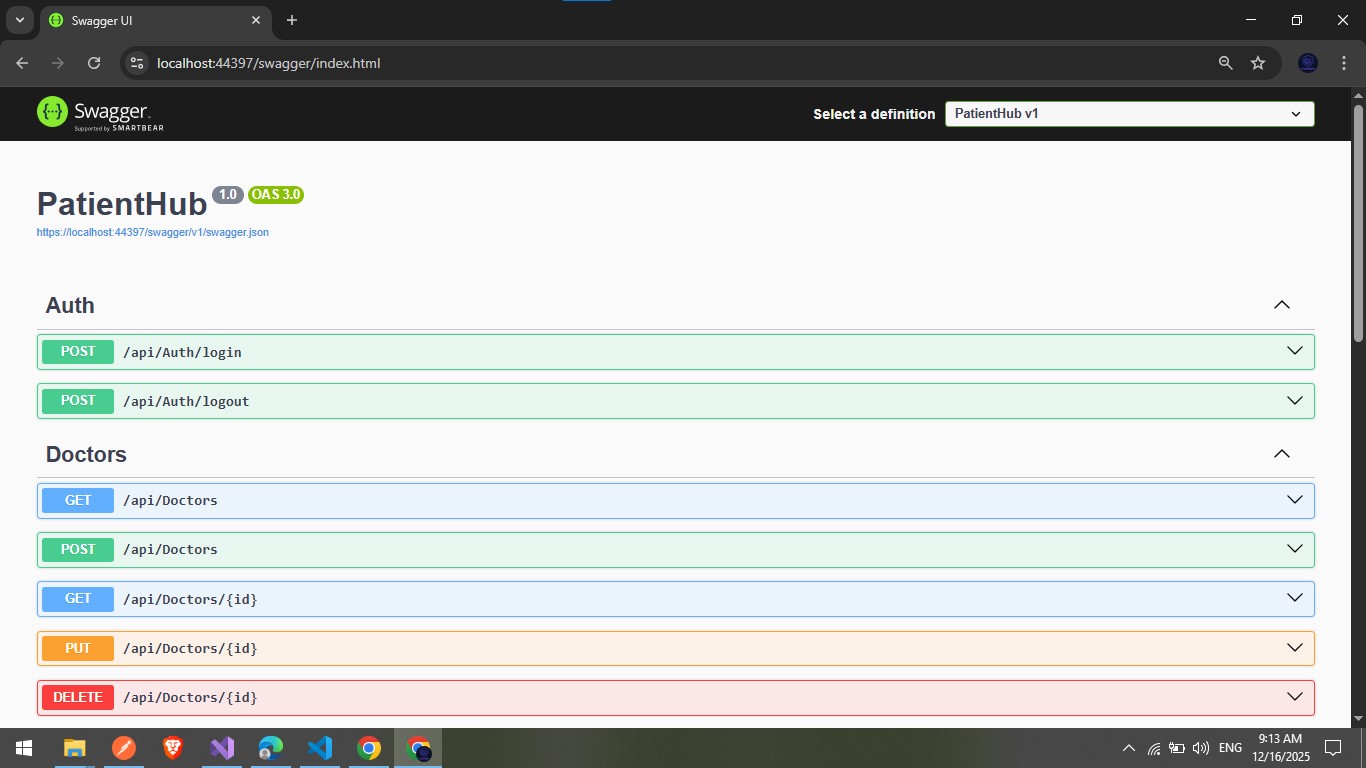Open a new browser tab
The image size is (1366, 768).
point(292,20)
